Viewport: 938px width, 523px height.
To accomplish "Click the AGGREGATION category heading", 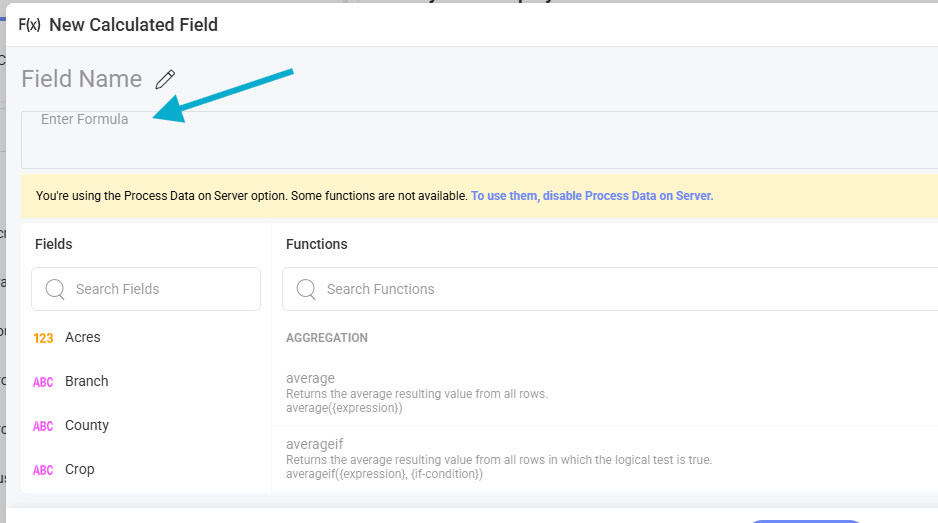I will click(327, 338).
